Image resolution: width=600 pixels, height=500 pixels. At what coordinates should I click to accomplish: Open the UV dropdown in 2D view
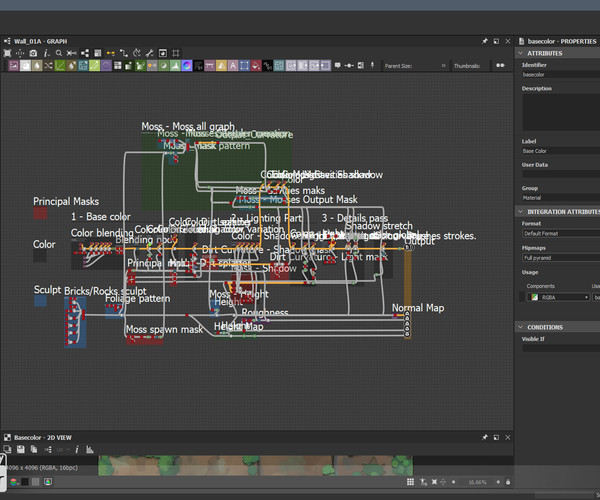tap(63, 450)
